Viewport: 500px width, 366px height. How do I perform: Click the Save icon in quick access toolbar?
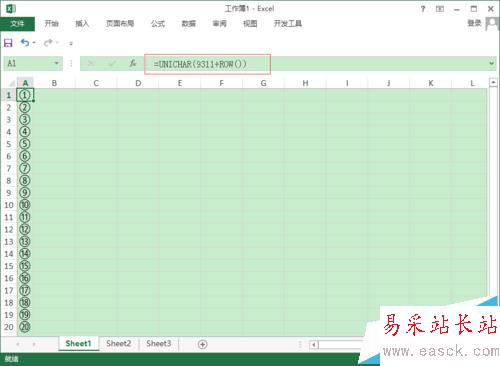[8, 43]
